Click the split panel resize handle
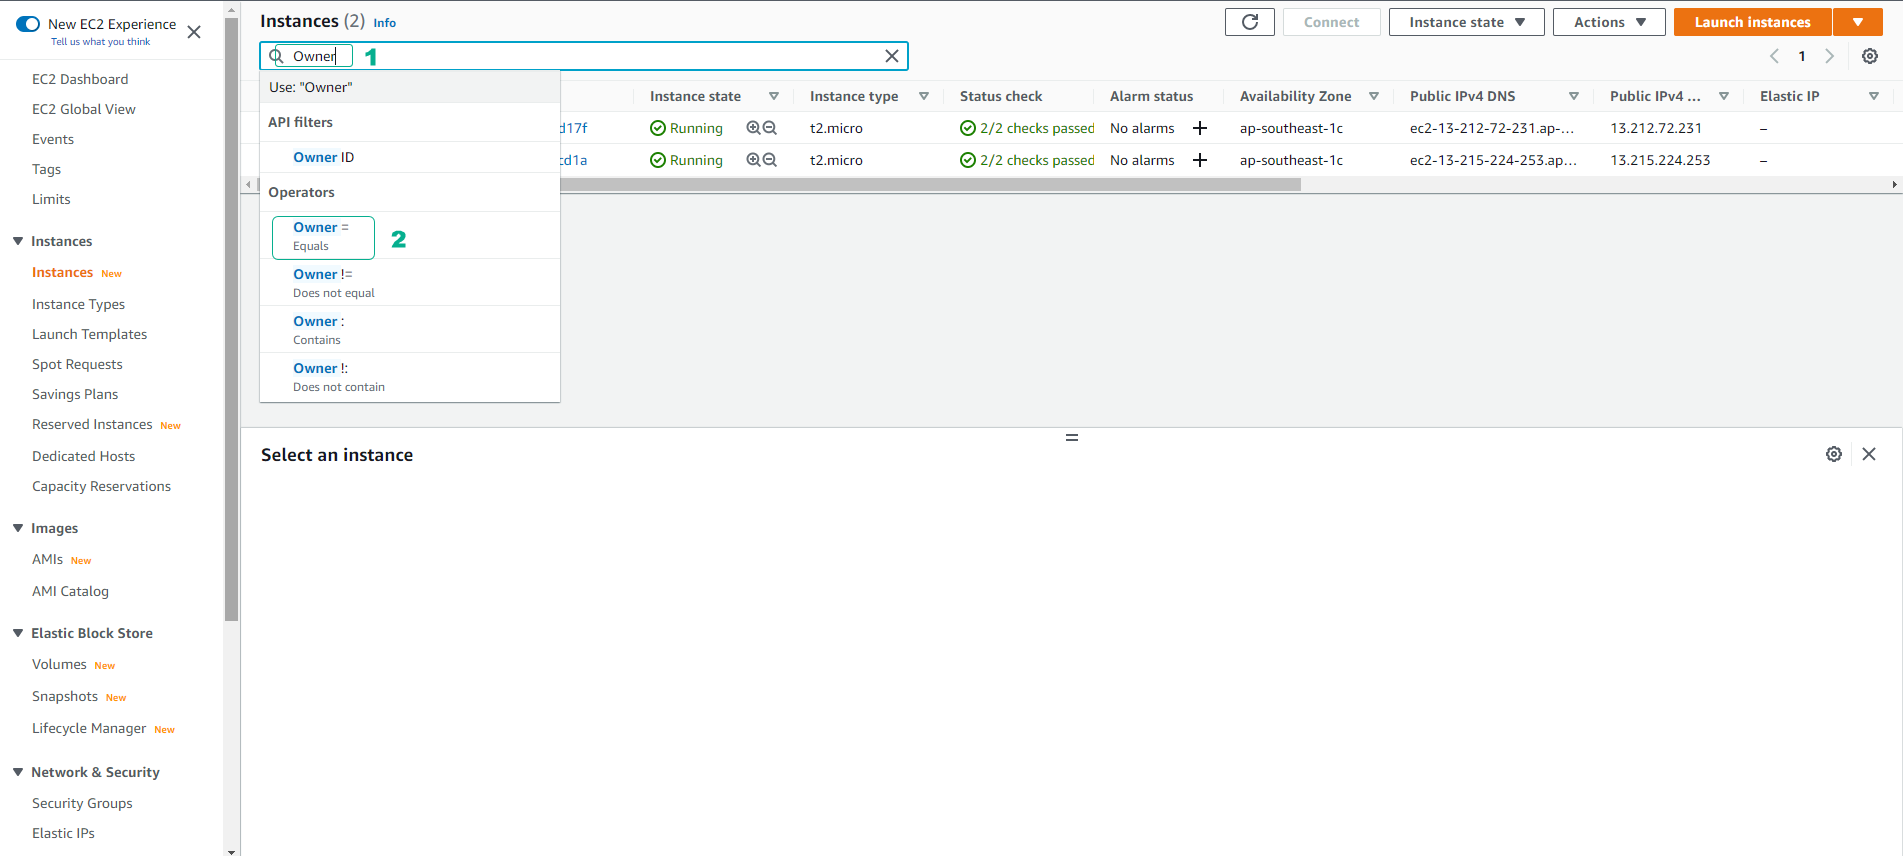The height and width of the screenshot is (856, 1903). (1072, 438)
